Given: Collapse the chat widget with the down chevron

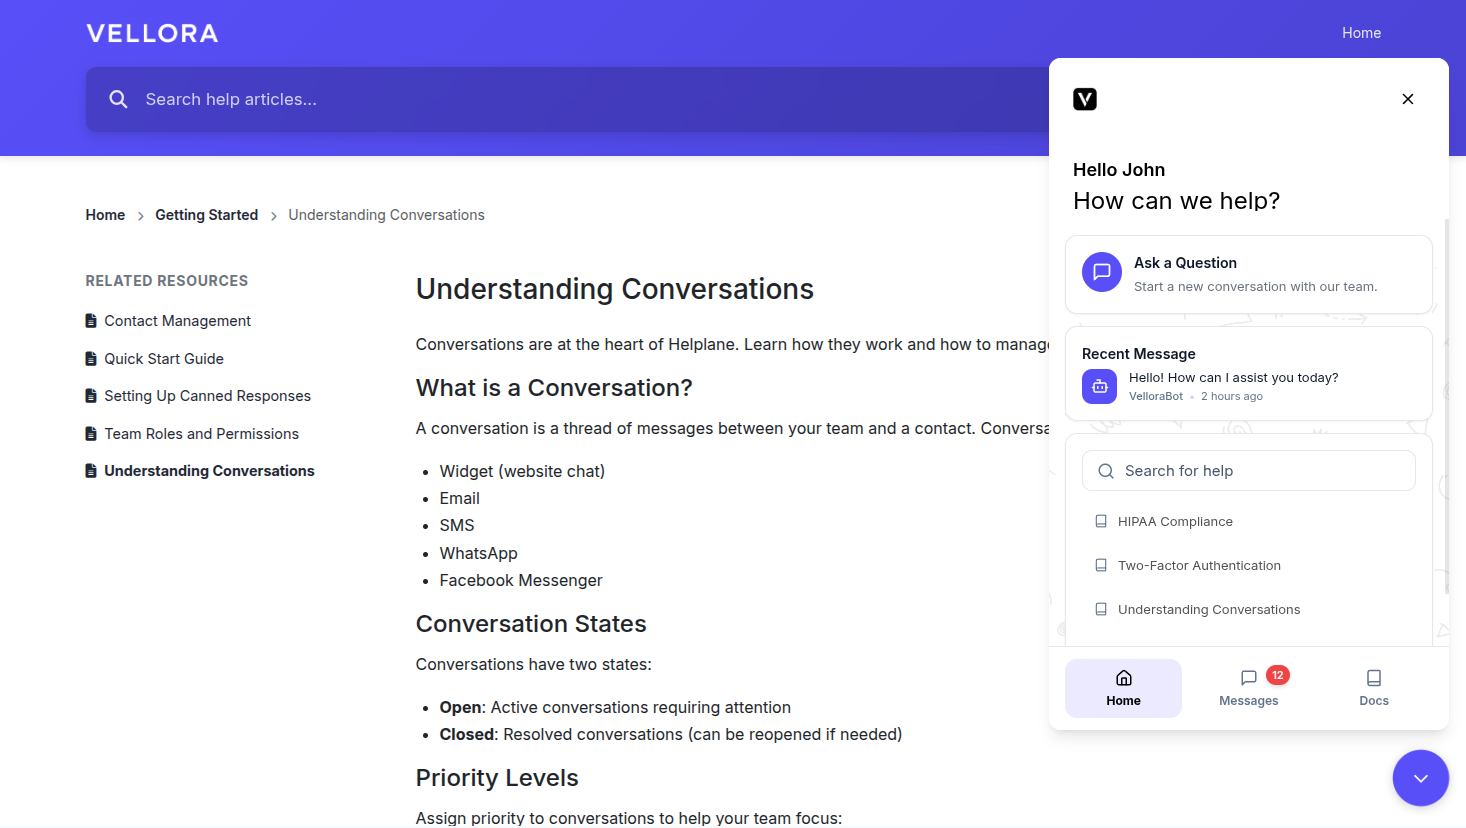Looking at the screenshot, I should coord(1421,778).
